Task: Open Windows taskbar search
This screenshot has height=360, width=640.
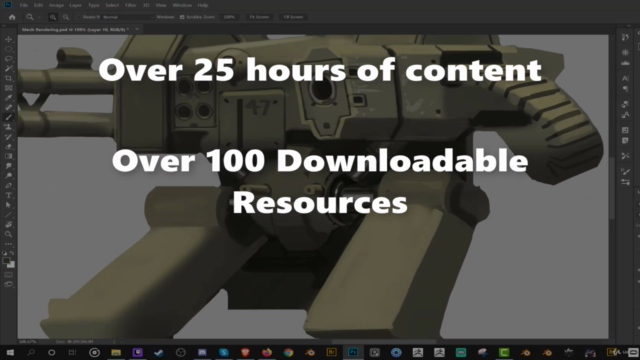Action: click(31, 352)
